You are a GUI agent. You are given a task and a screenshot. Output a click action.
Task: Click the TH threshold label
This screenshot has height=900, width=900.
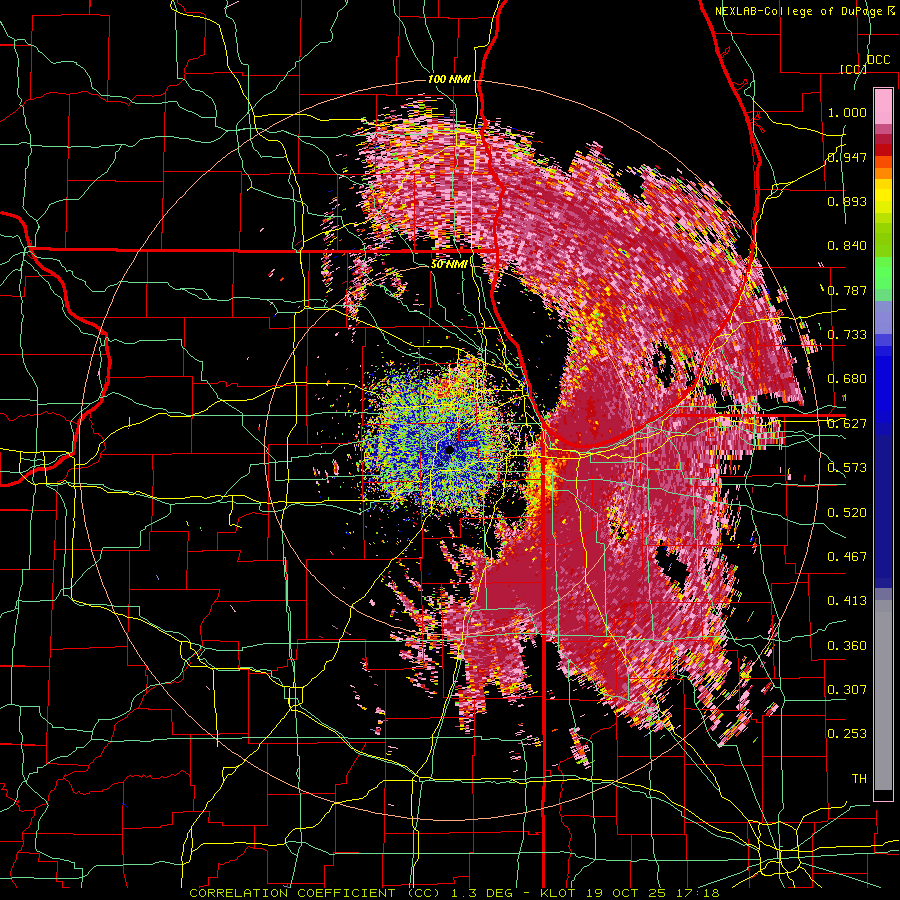click(859, 779)
